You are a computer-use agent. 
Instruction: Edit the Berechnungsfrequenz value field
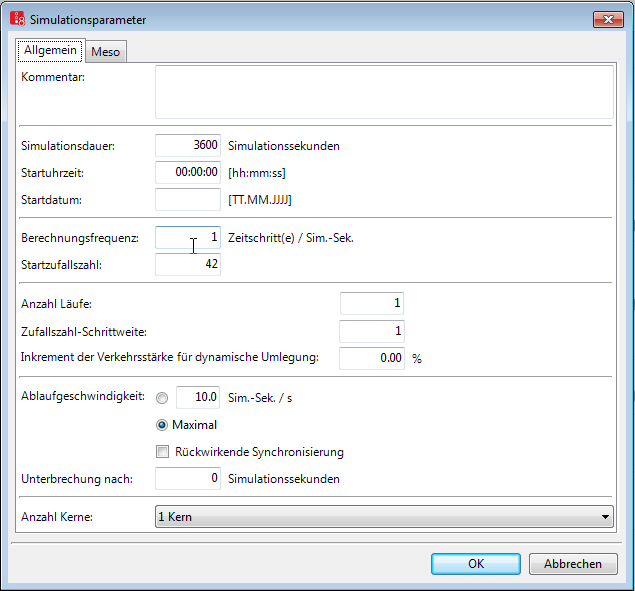pyautogui.click(x=188, y=238)
